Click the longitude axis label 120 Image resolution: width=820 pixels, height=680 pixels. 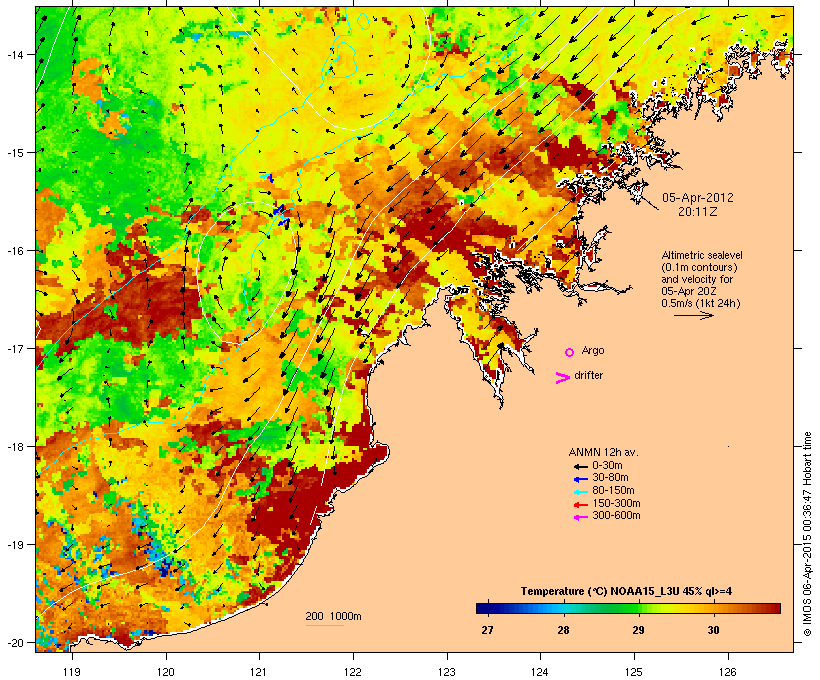coord(166,672)
